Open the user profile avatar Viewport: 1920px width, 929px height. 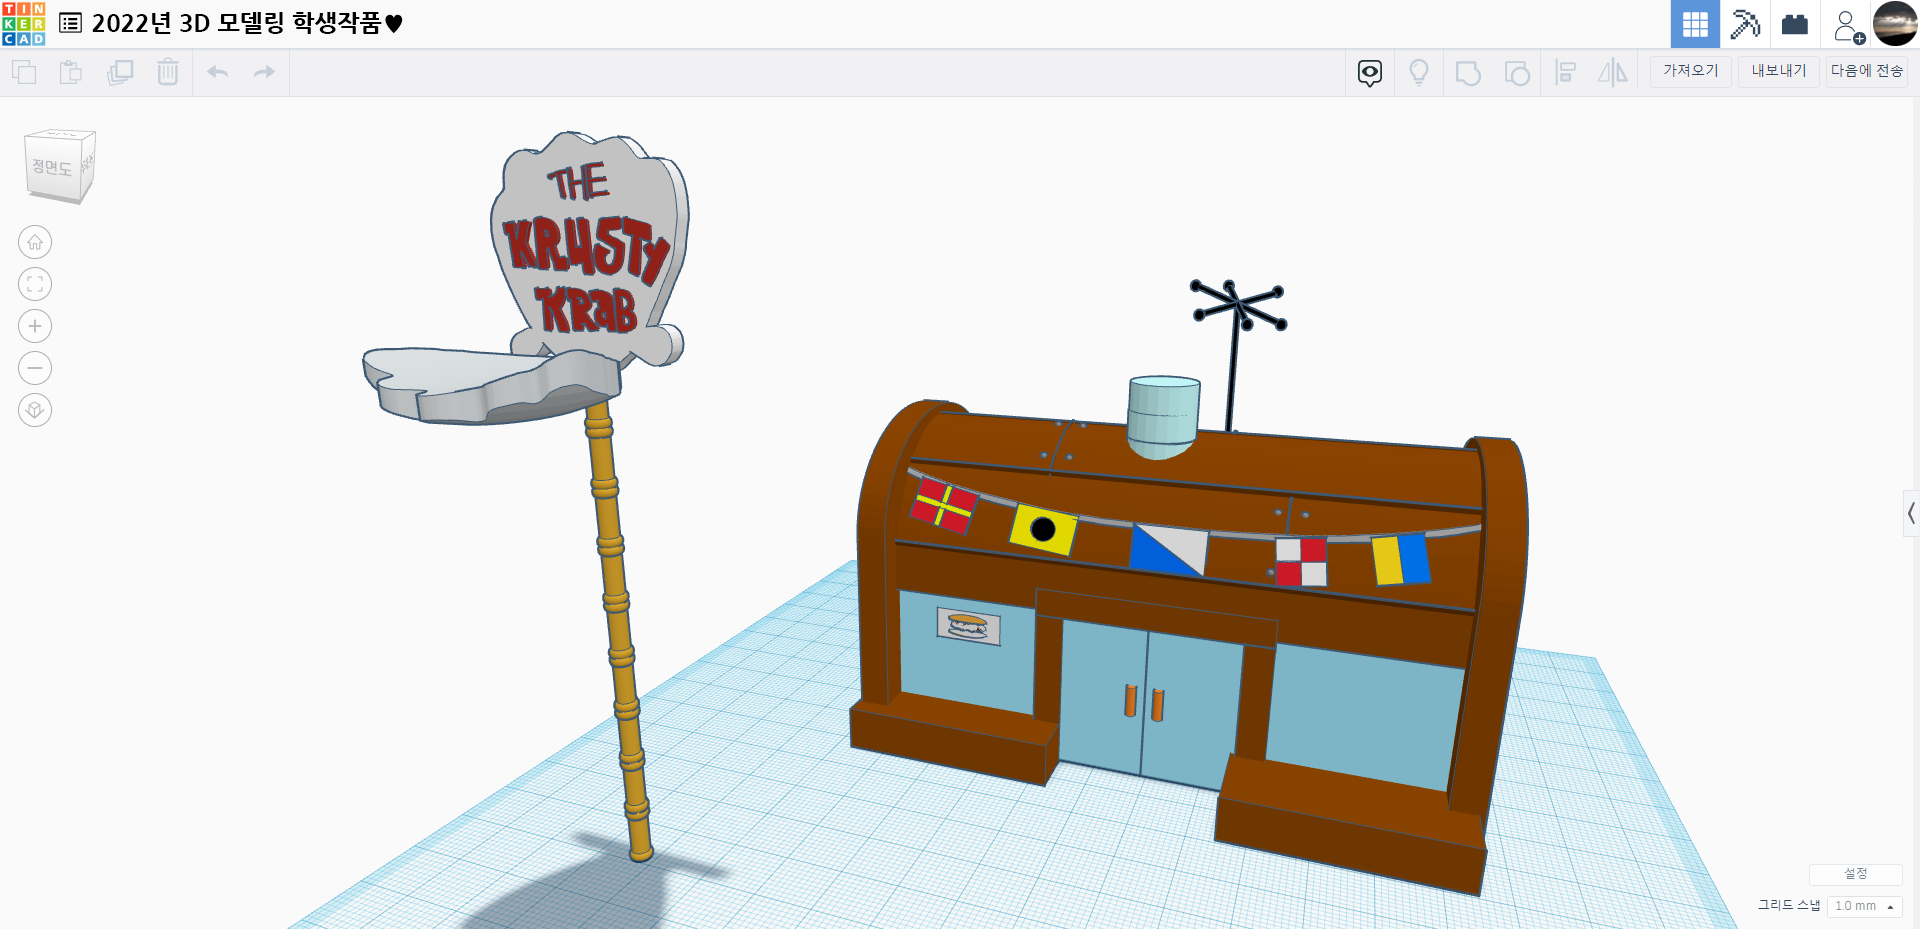tap(1895, 24)
